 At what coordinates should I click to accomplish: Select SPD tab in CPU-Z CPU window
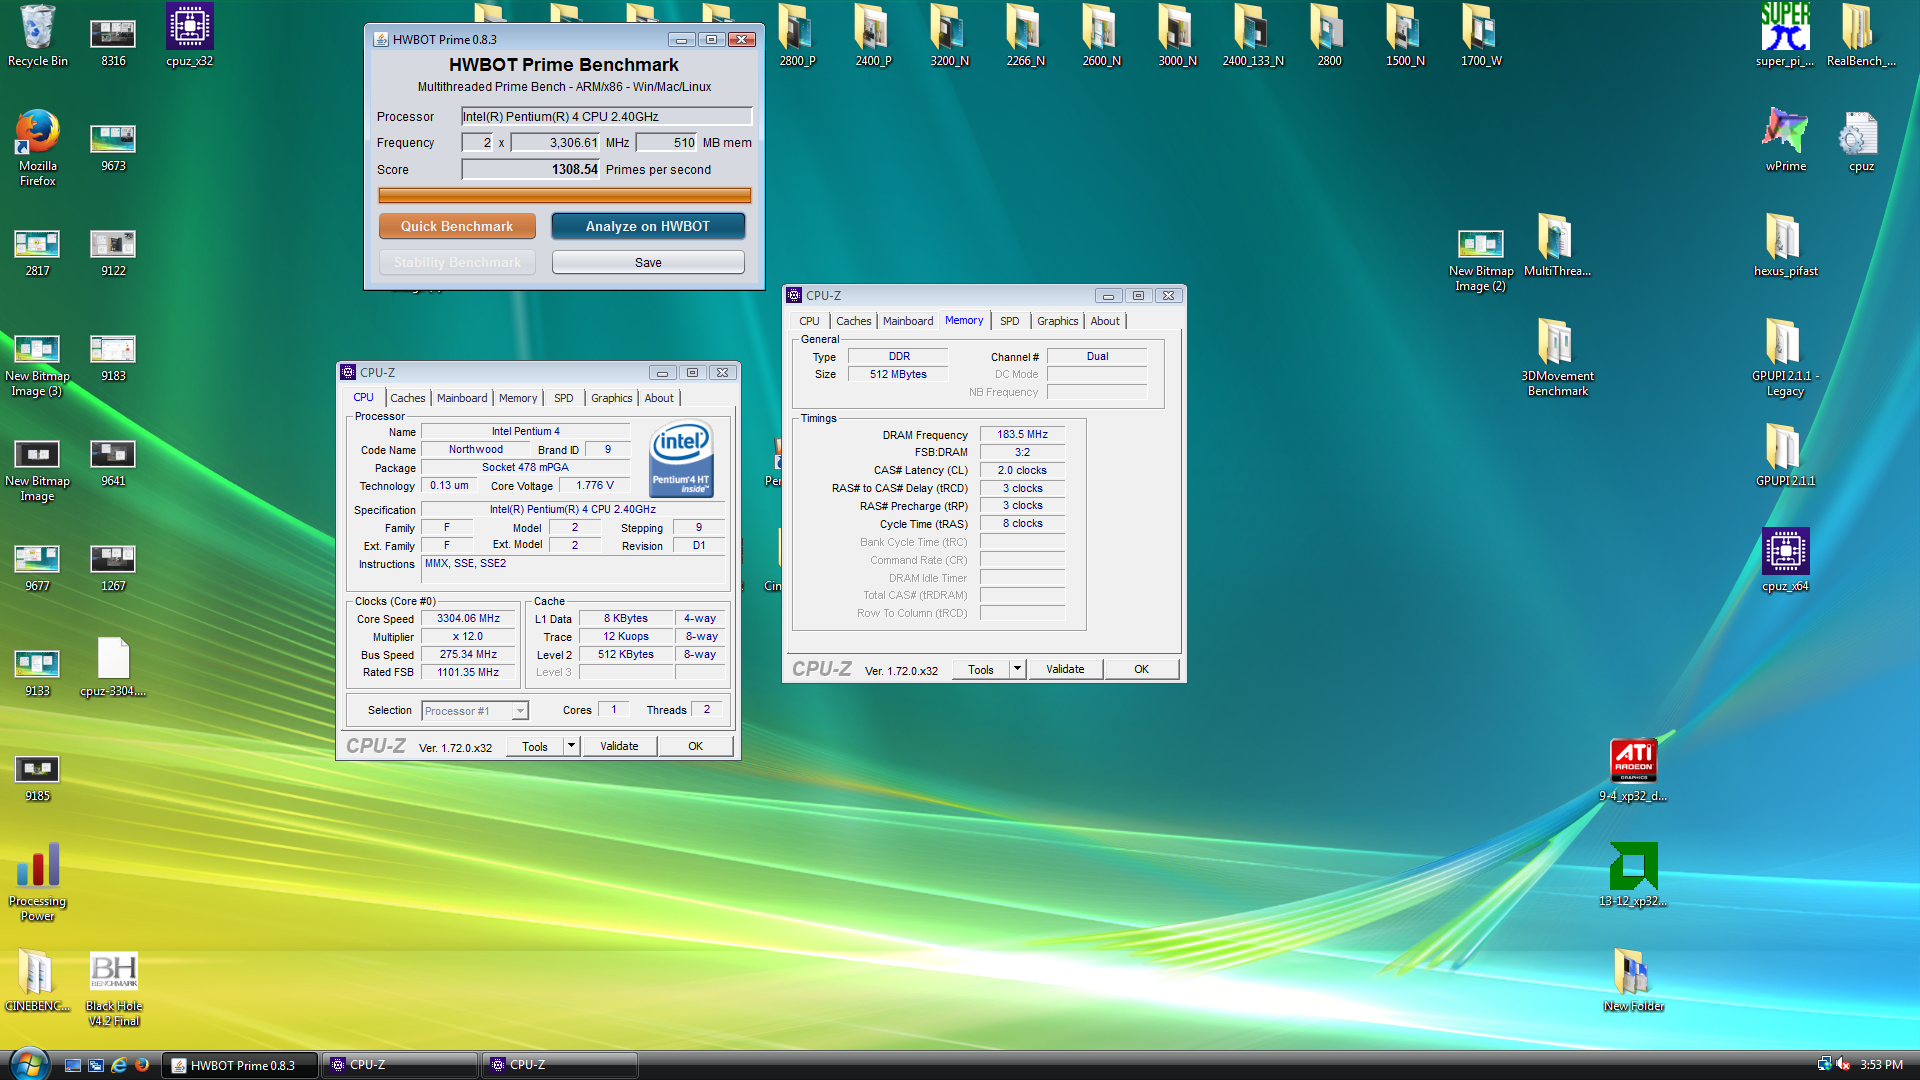[x=564, y=398]
